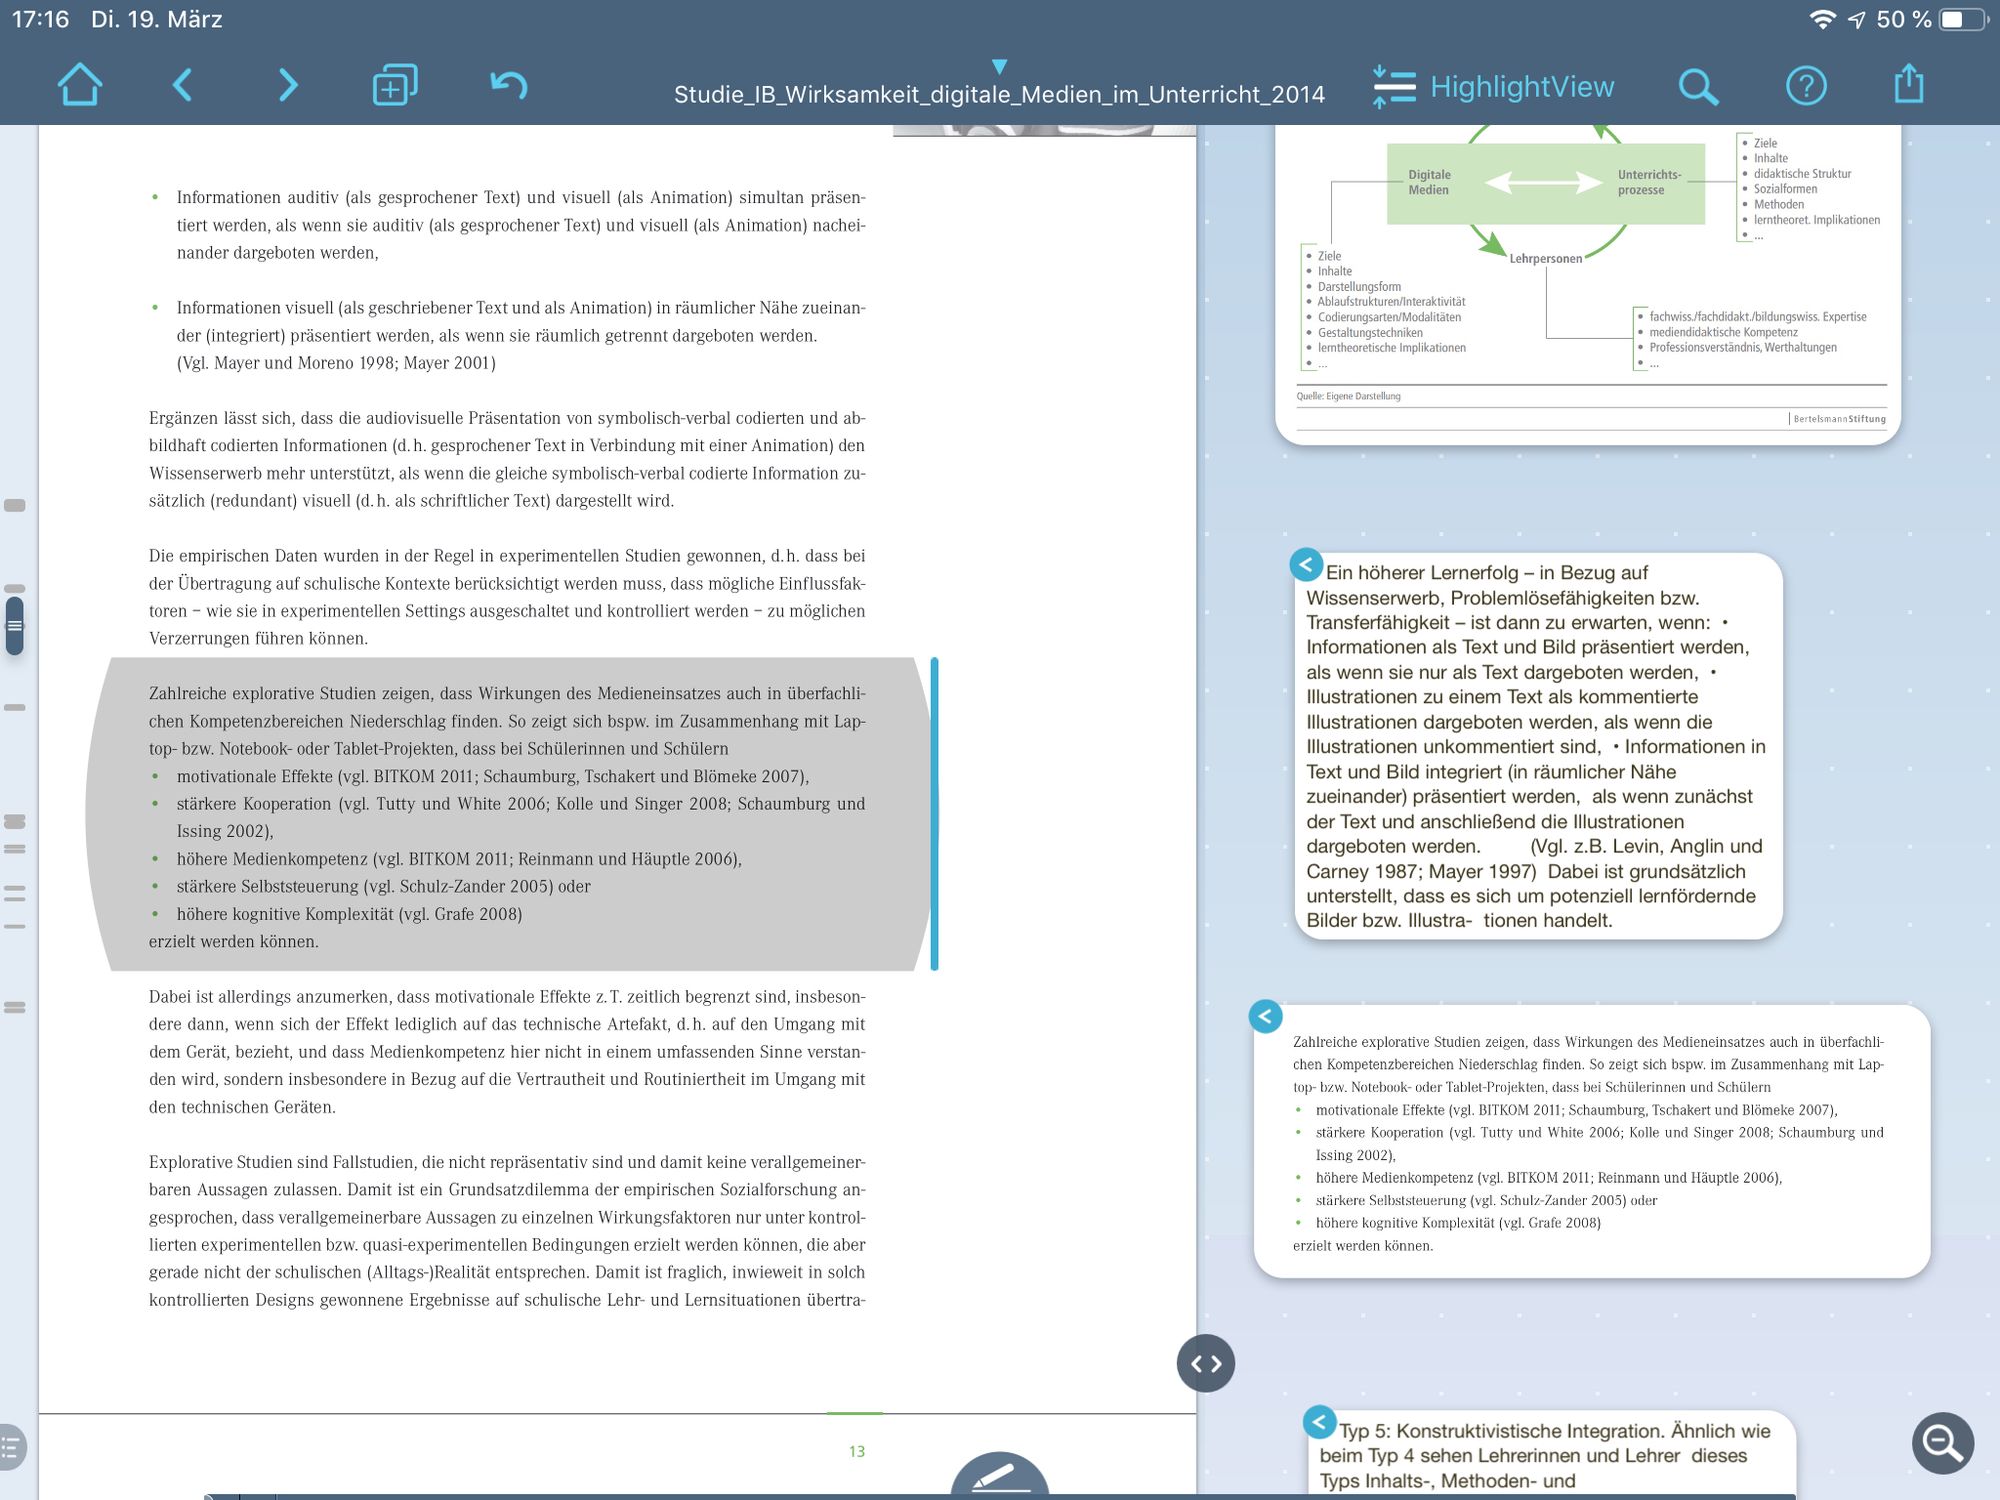Open the help question mark

(x=1806, y=86)
